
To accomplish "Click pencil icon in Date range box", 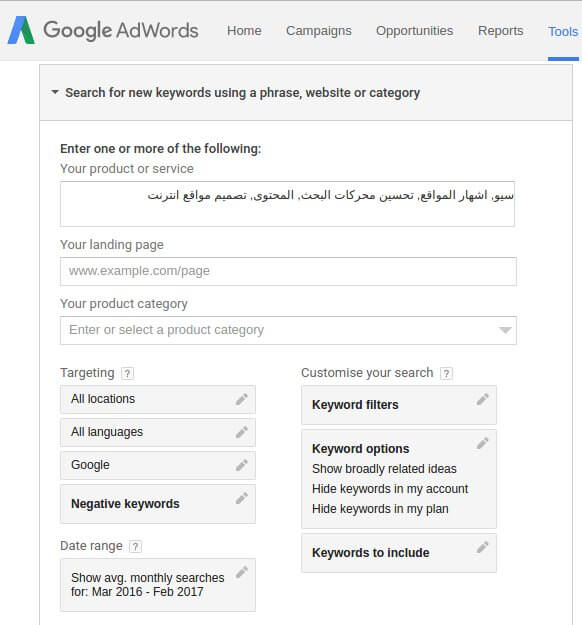I will click(242, 572).
